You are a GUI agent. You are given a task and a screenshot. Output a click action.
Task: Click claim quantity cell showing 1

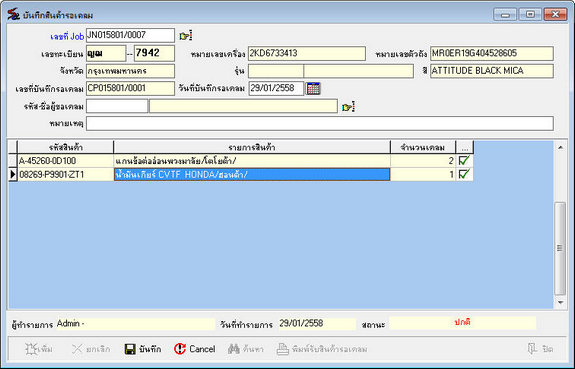click(423, 175)
